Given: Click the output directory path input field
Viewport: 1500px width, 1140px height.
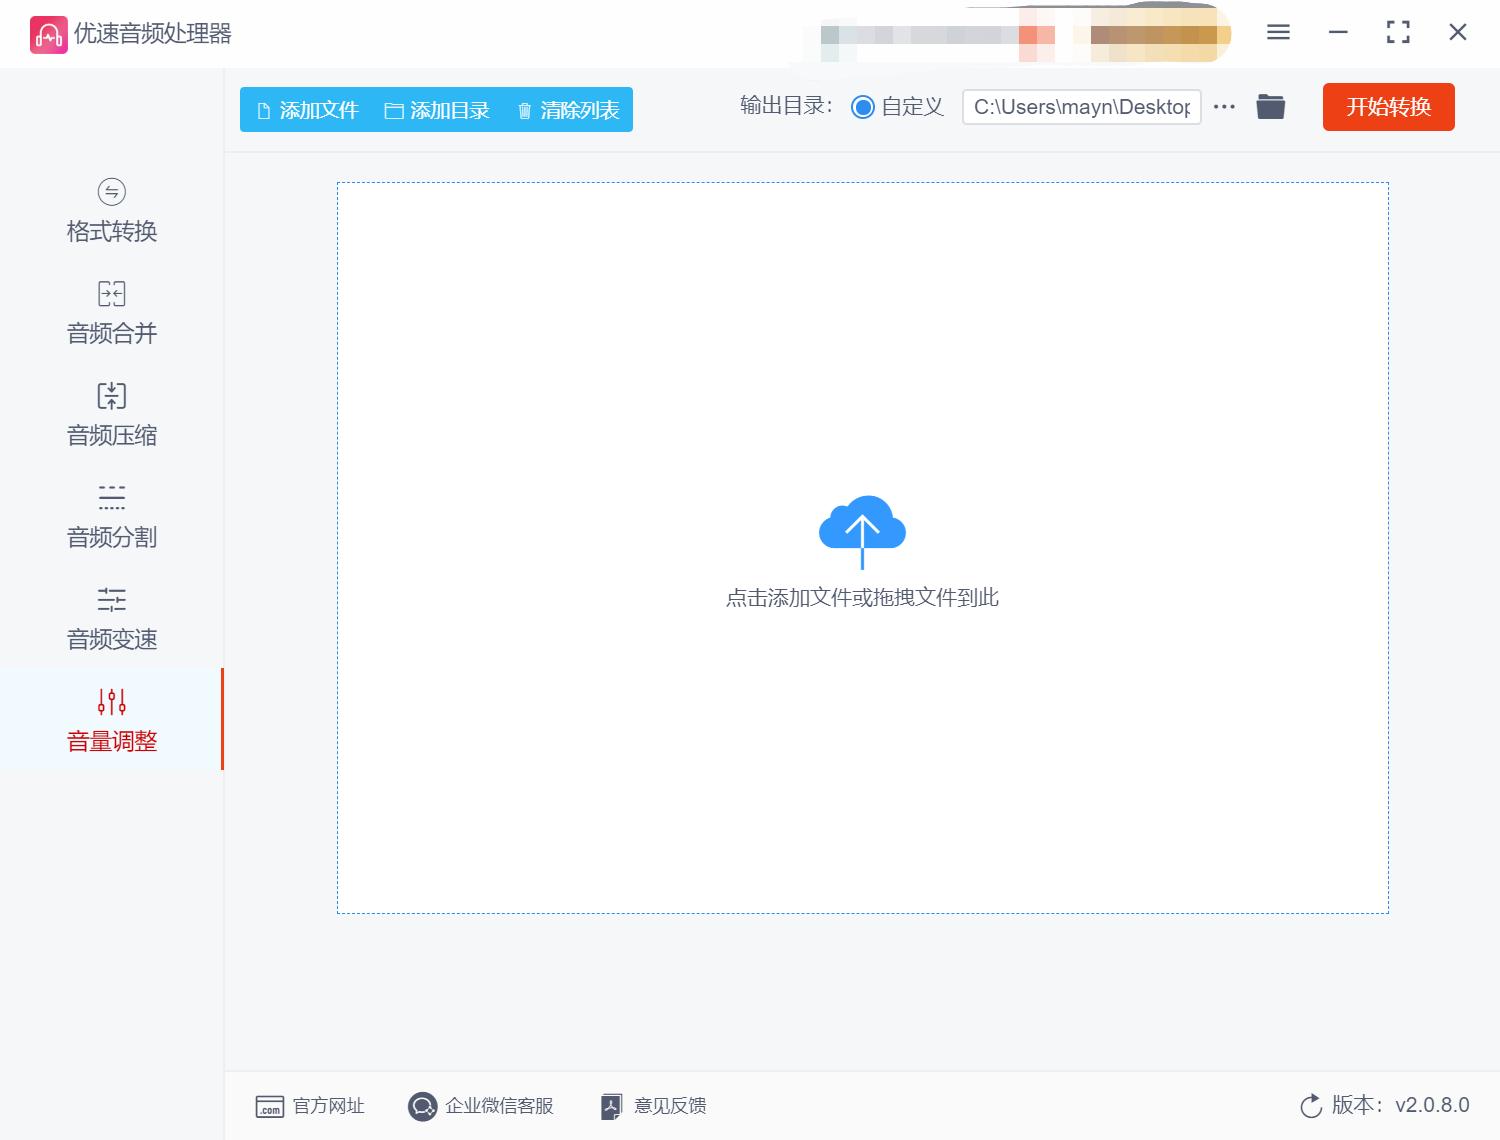Looking at the screenshot, I should pos(1081,106).
